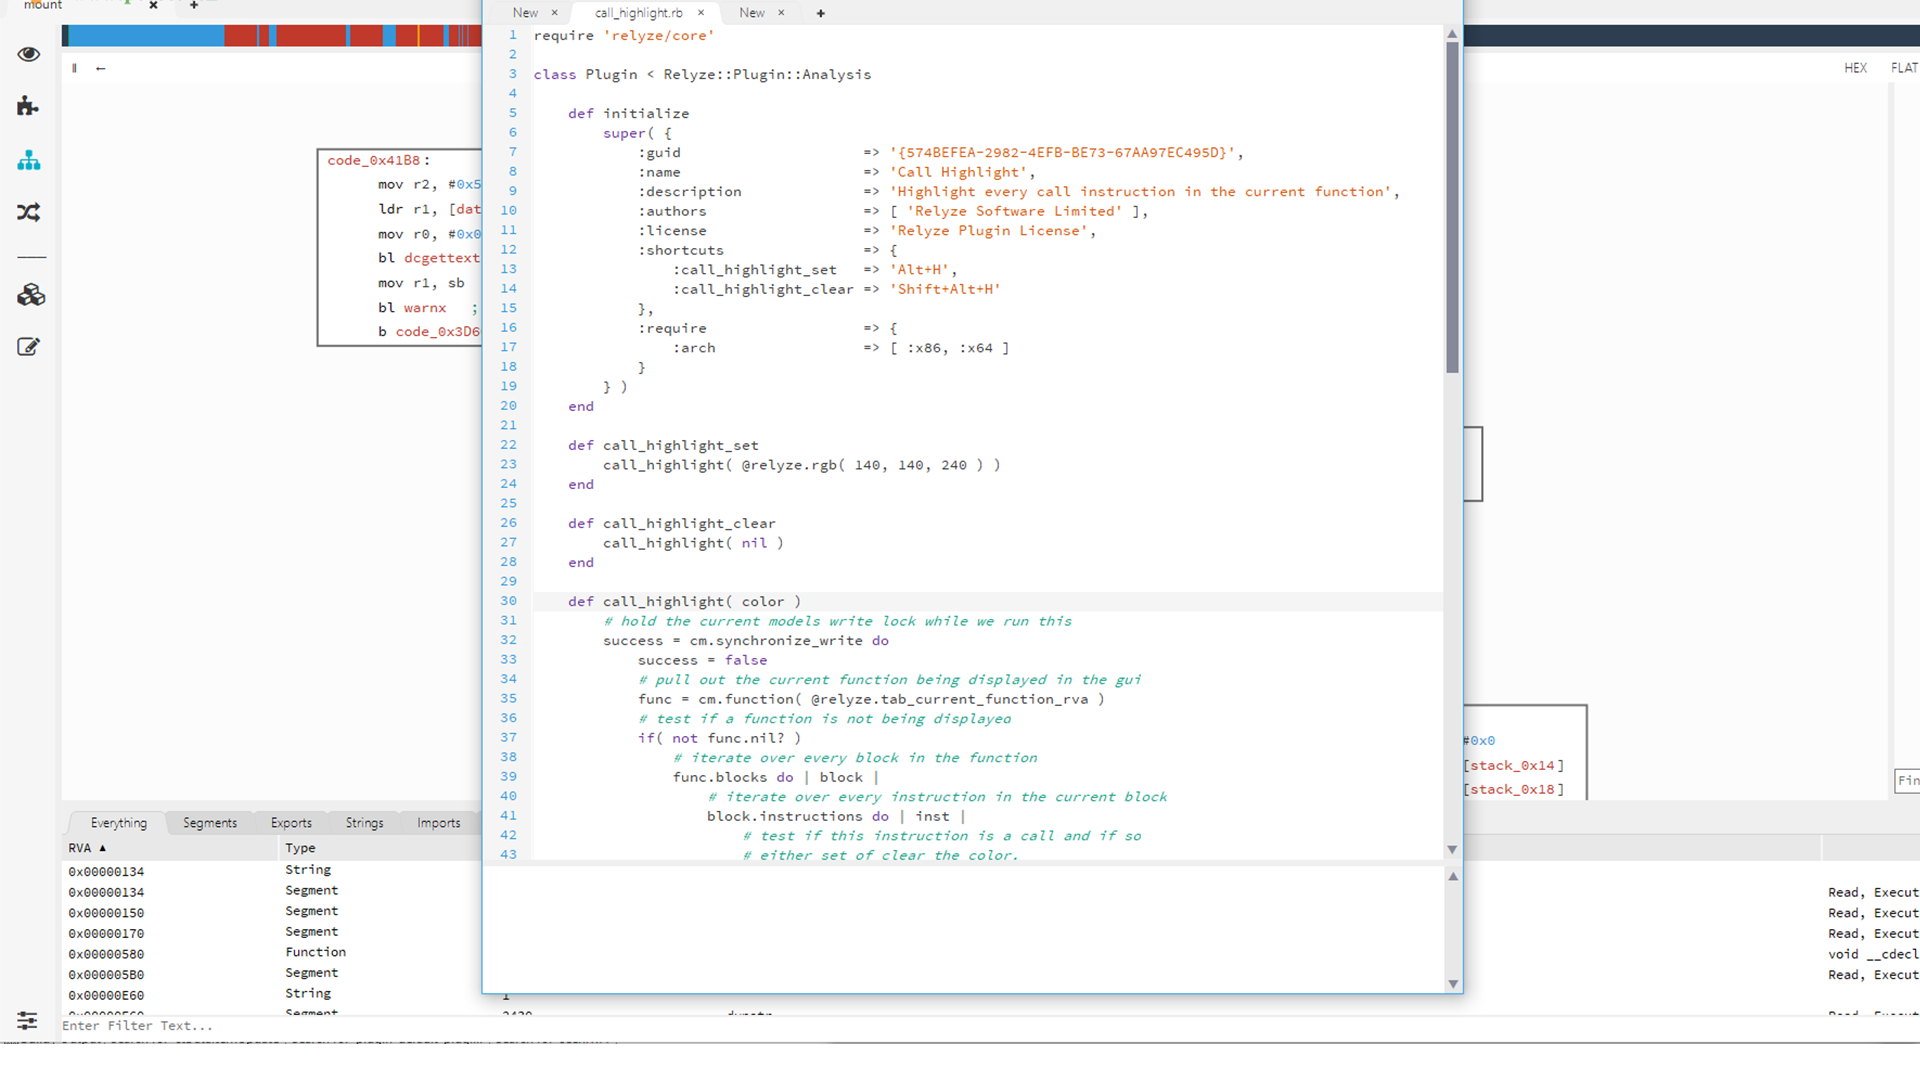
Task: Select the 0x00000150 Segment row
Action: (x=272, y=912)
